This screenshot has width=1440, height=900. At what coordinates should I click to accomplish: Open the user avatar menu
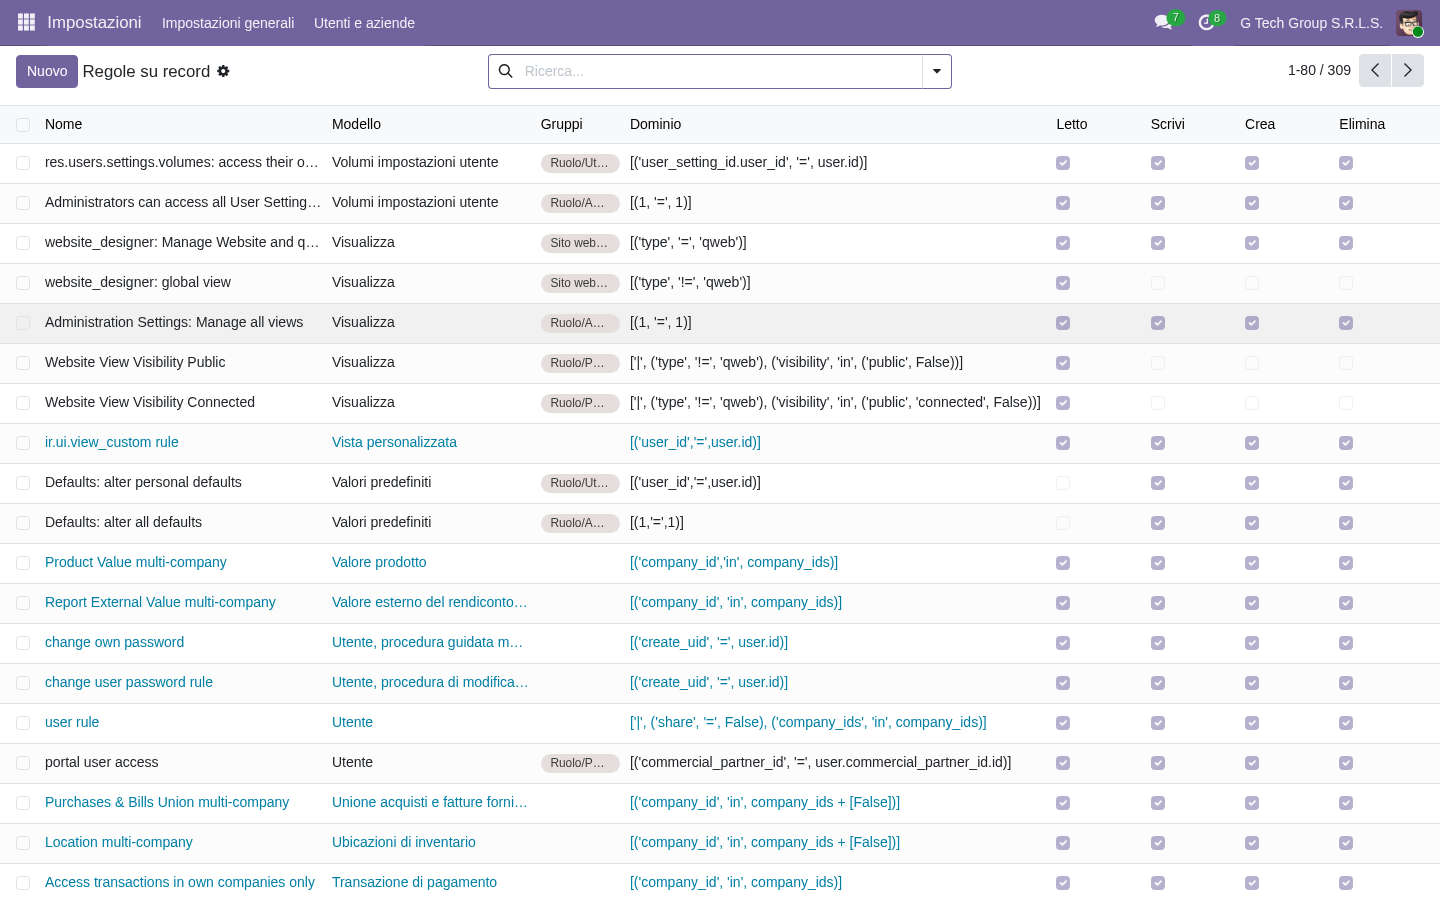[x=1410, y=22]
